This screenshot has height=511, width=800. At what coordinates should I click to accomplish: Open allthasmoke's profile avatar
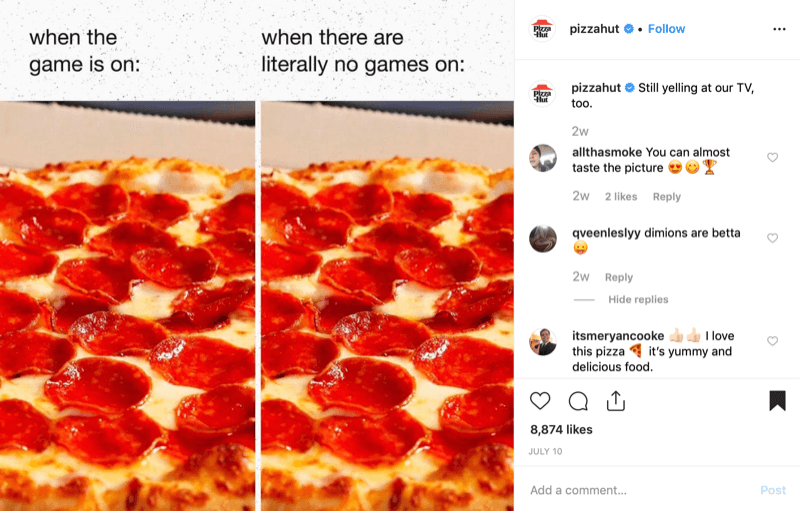(543, 158)
